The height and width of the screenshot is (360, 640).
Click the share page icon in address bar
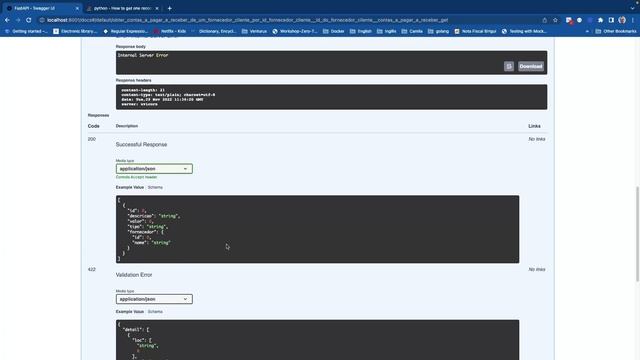coord(544,20)
